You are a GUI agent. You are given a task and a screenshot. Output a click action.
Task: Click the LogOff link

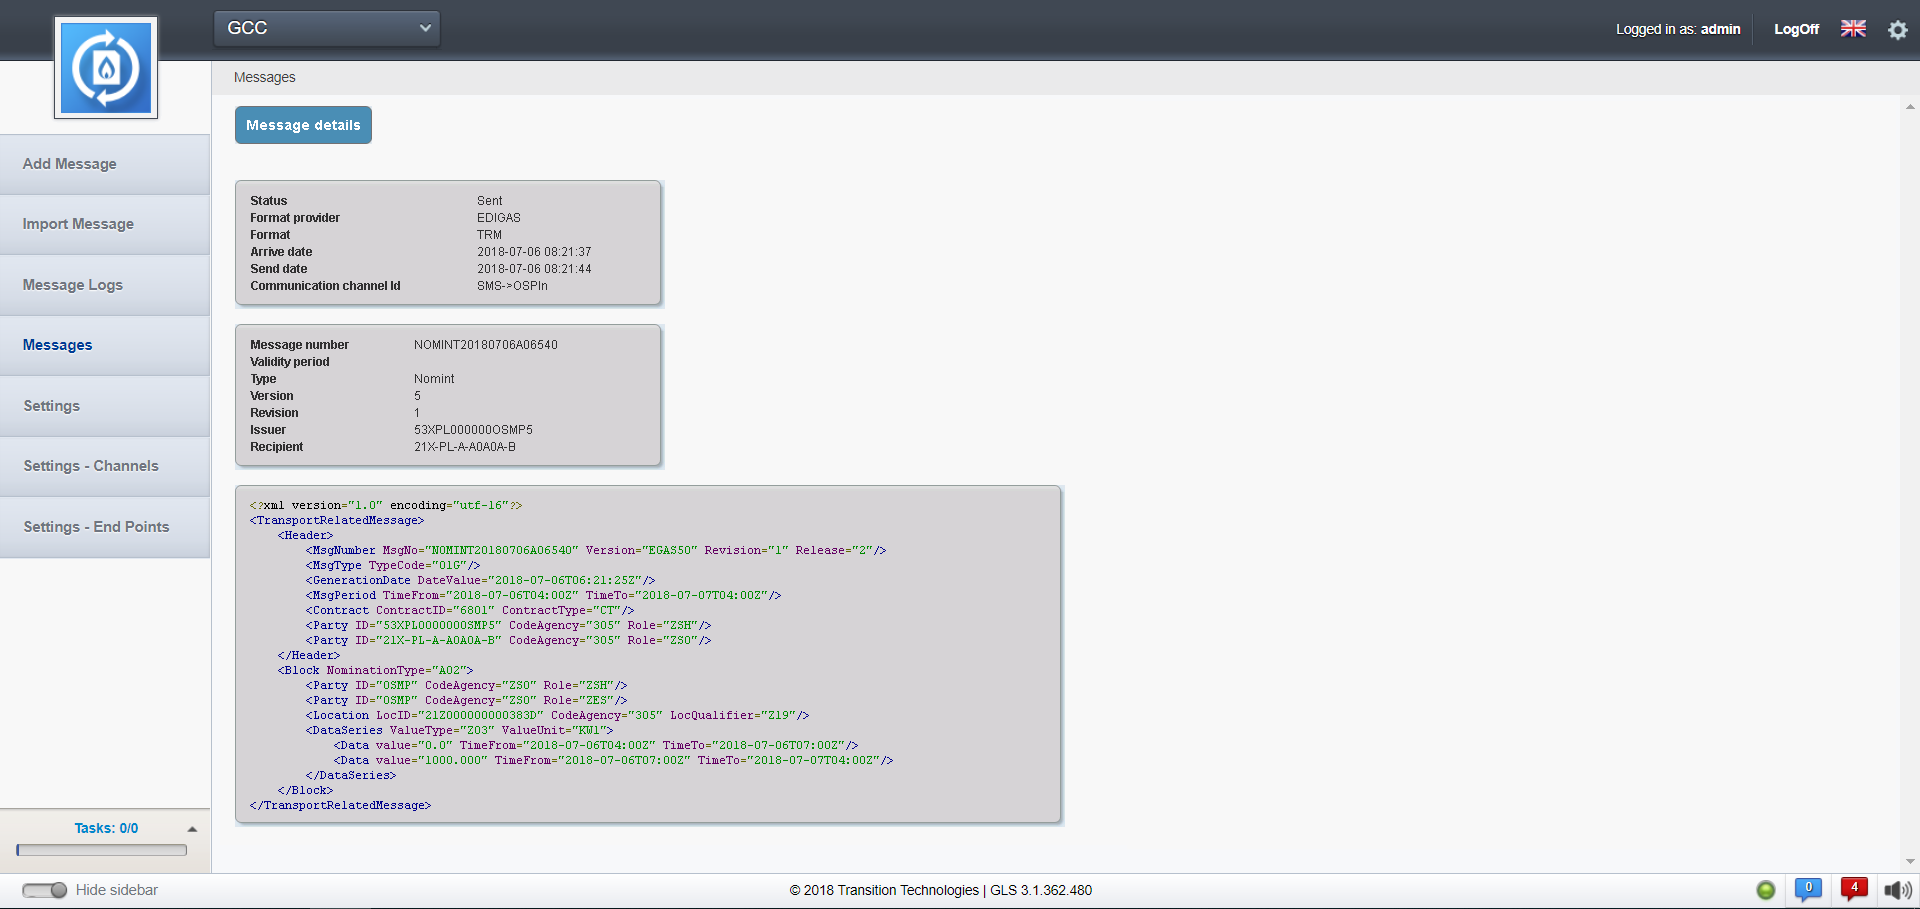[x=1796, y=29]
